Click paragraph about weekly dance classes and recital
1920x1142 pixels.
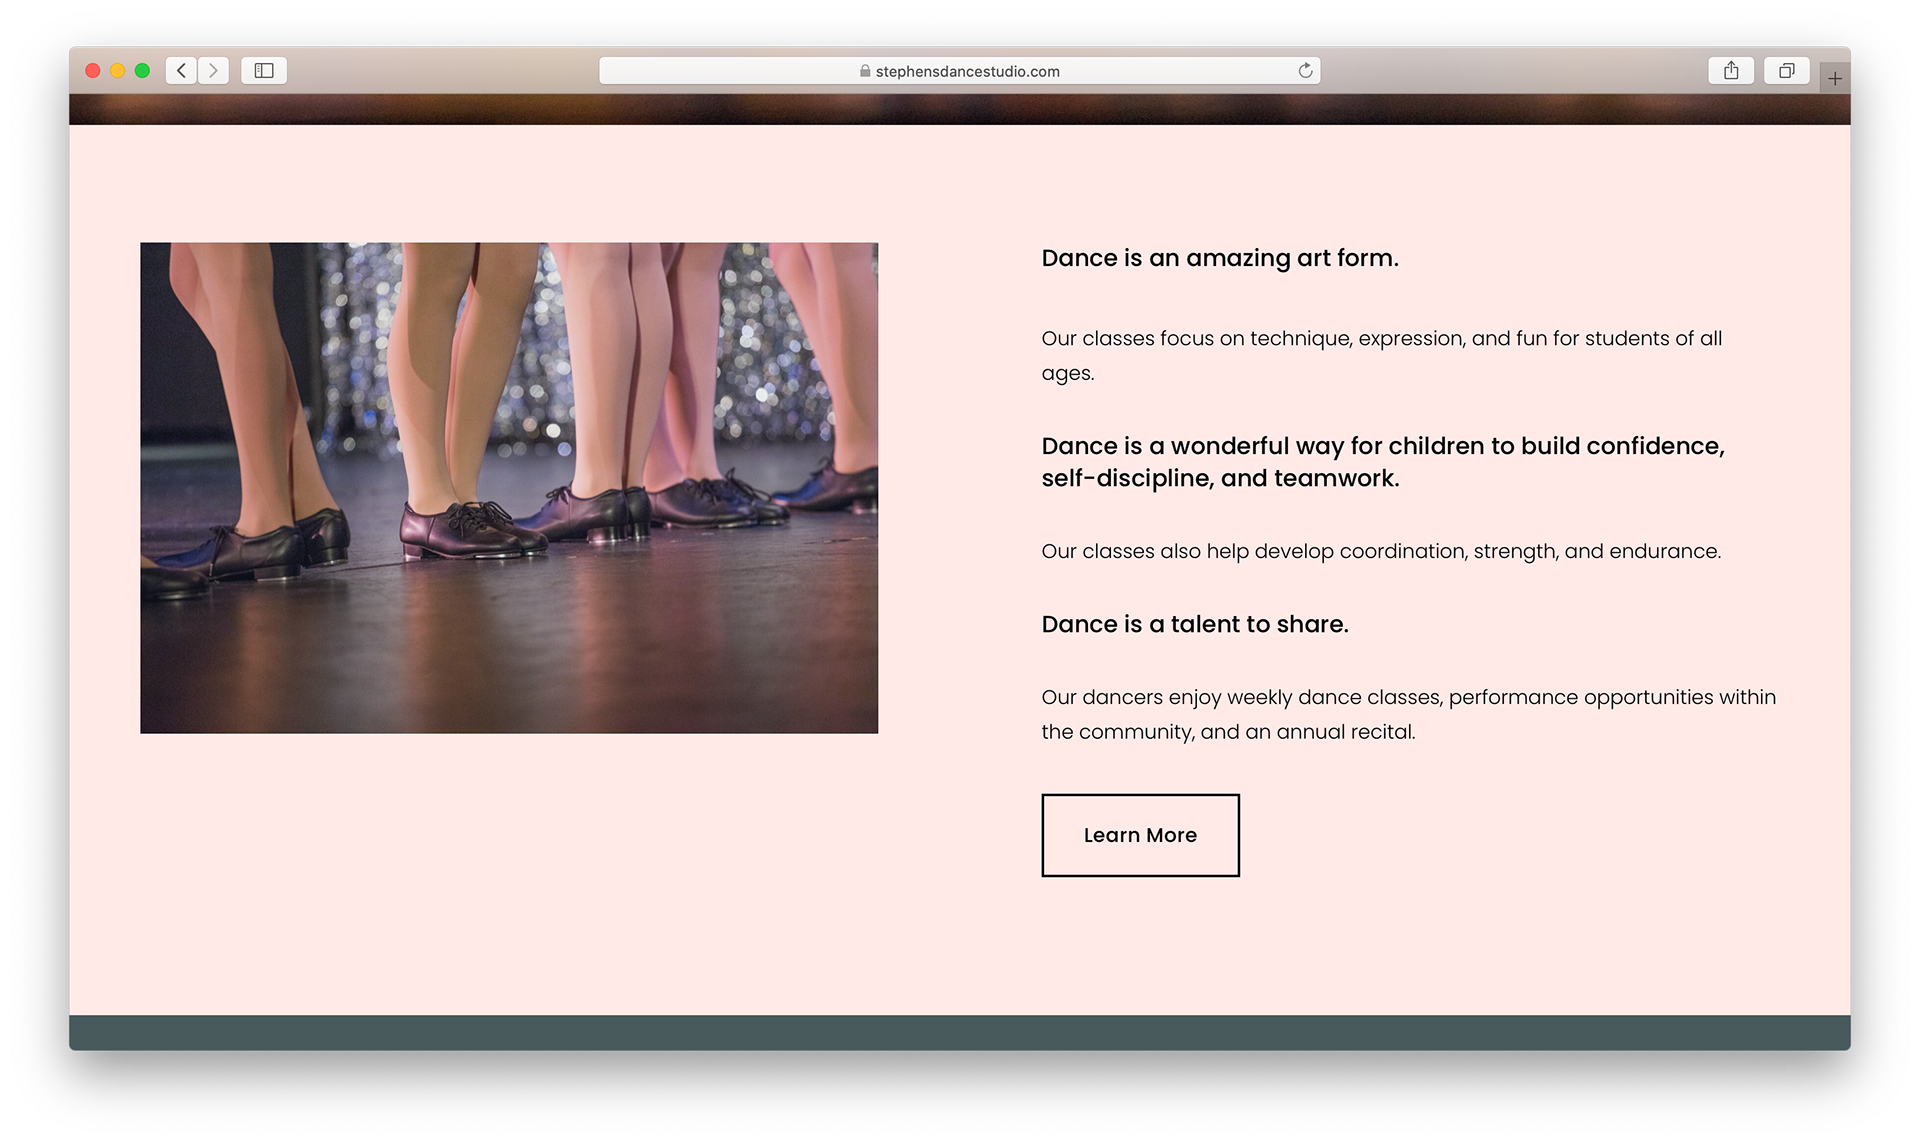[1409, 714]
